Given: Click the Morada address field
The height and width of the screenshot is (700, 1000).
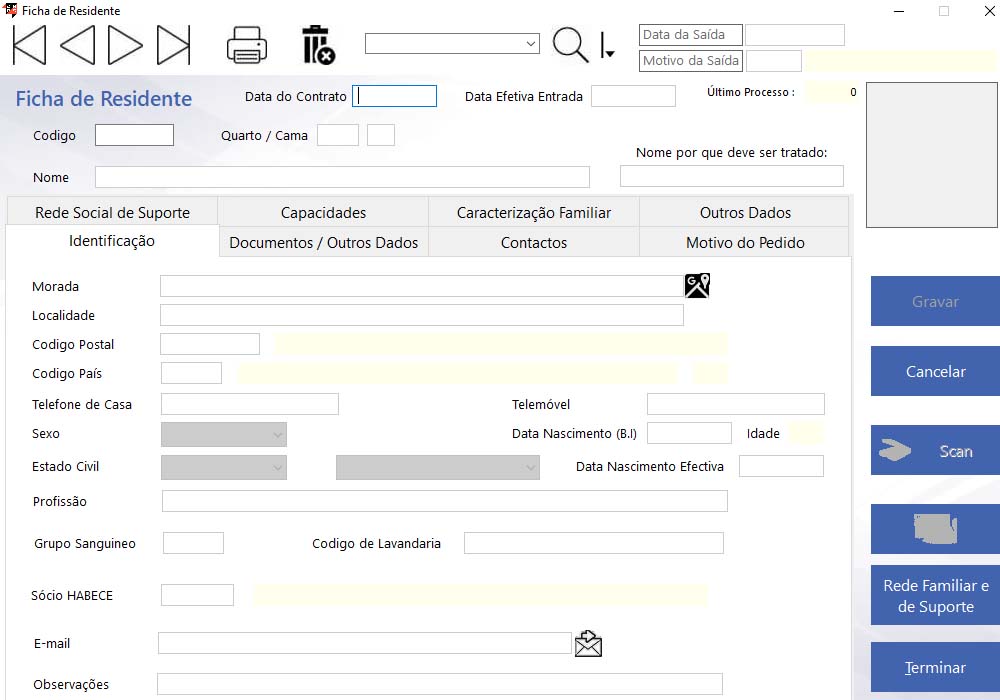Looking at the screenshot, I should pyautogui.click(x=422, y=286).
